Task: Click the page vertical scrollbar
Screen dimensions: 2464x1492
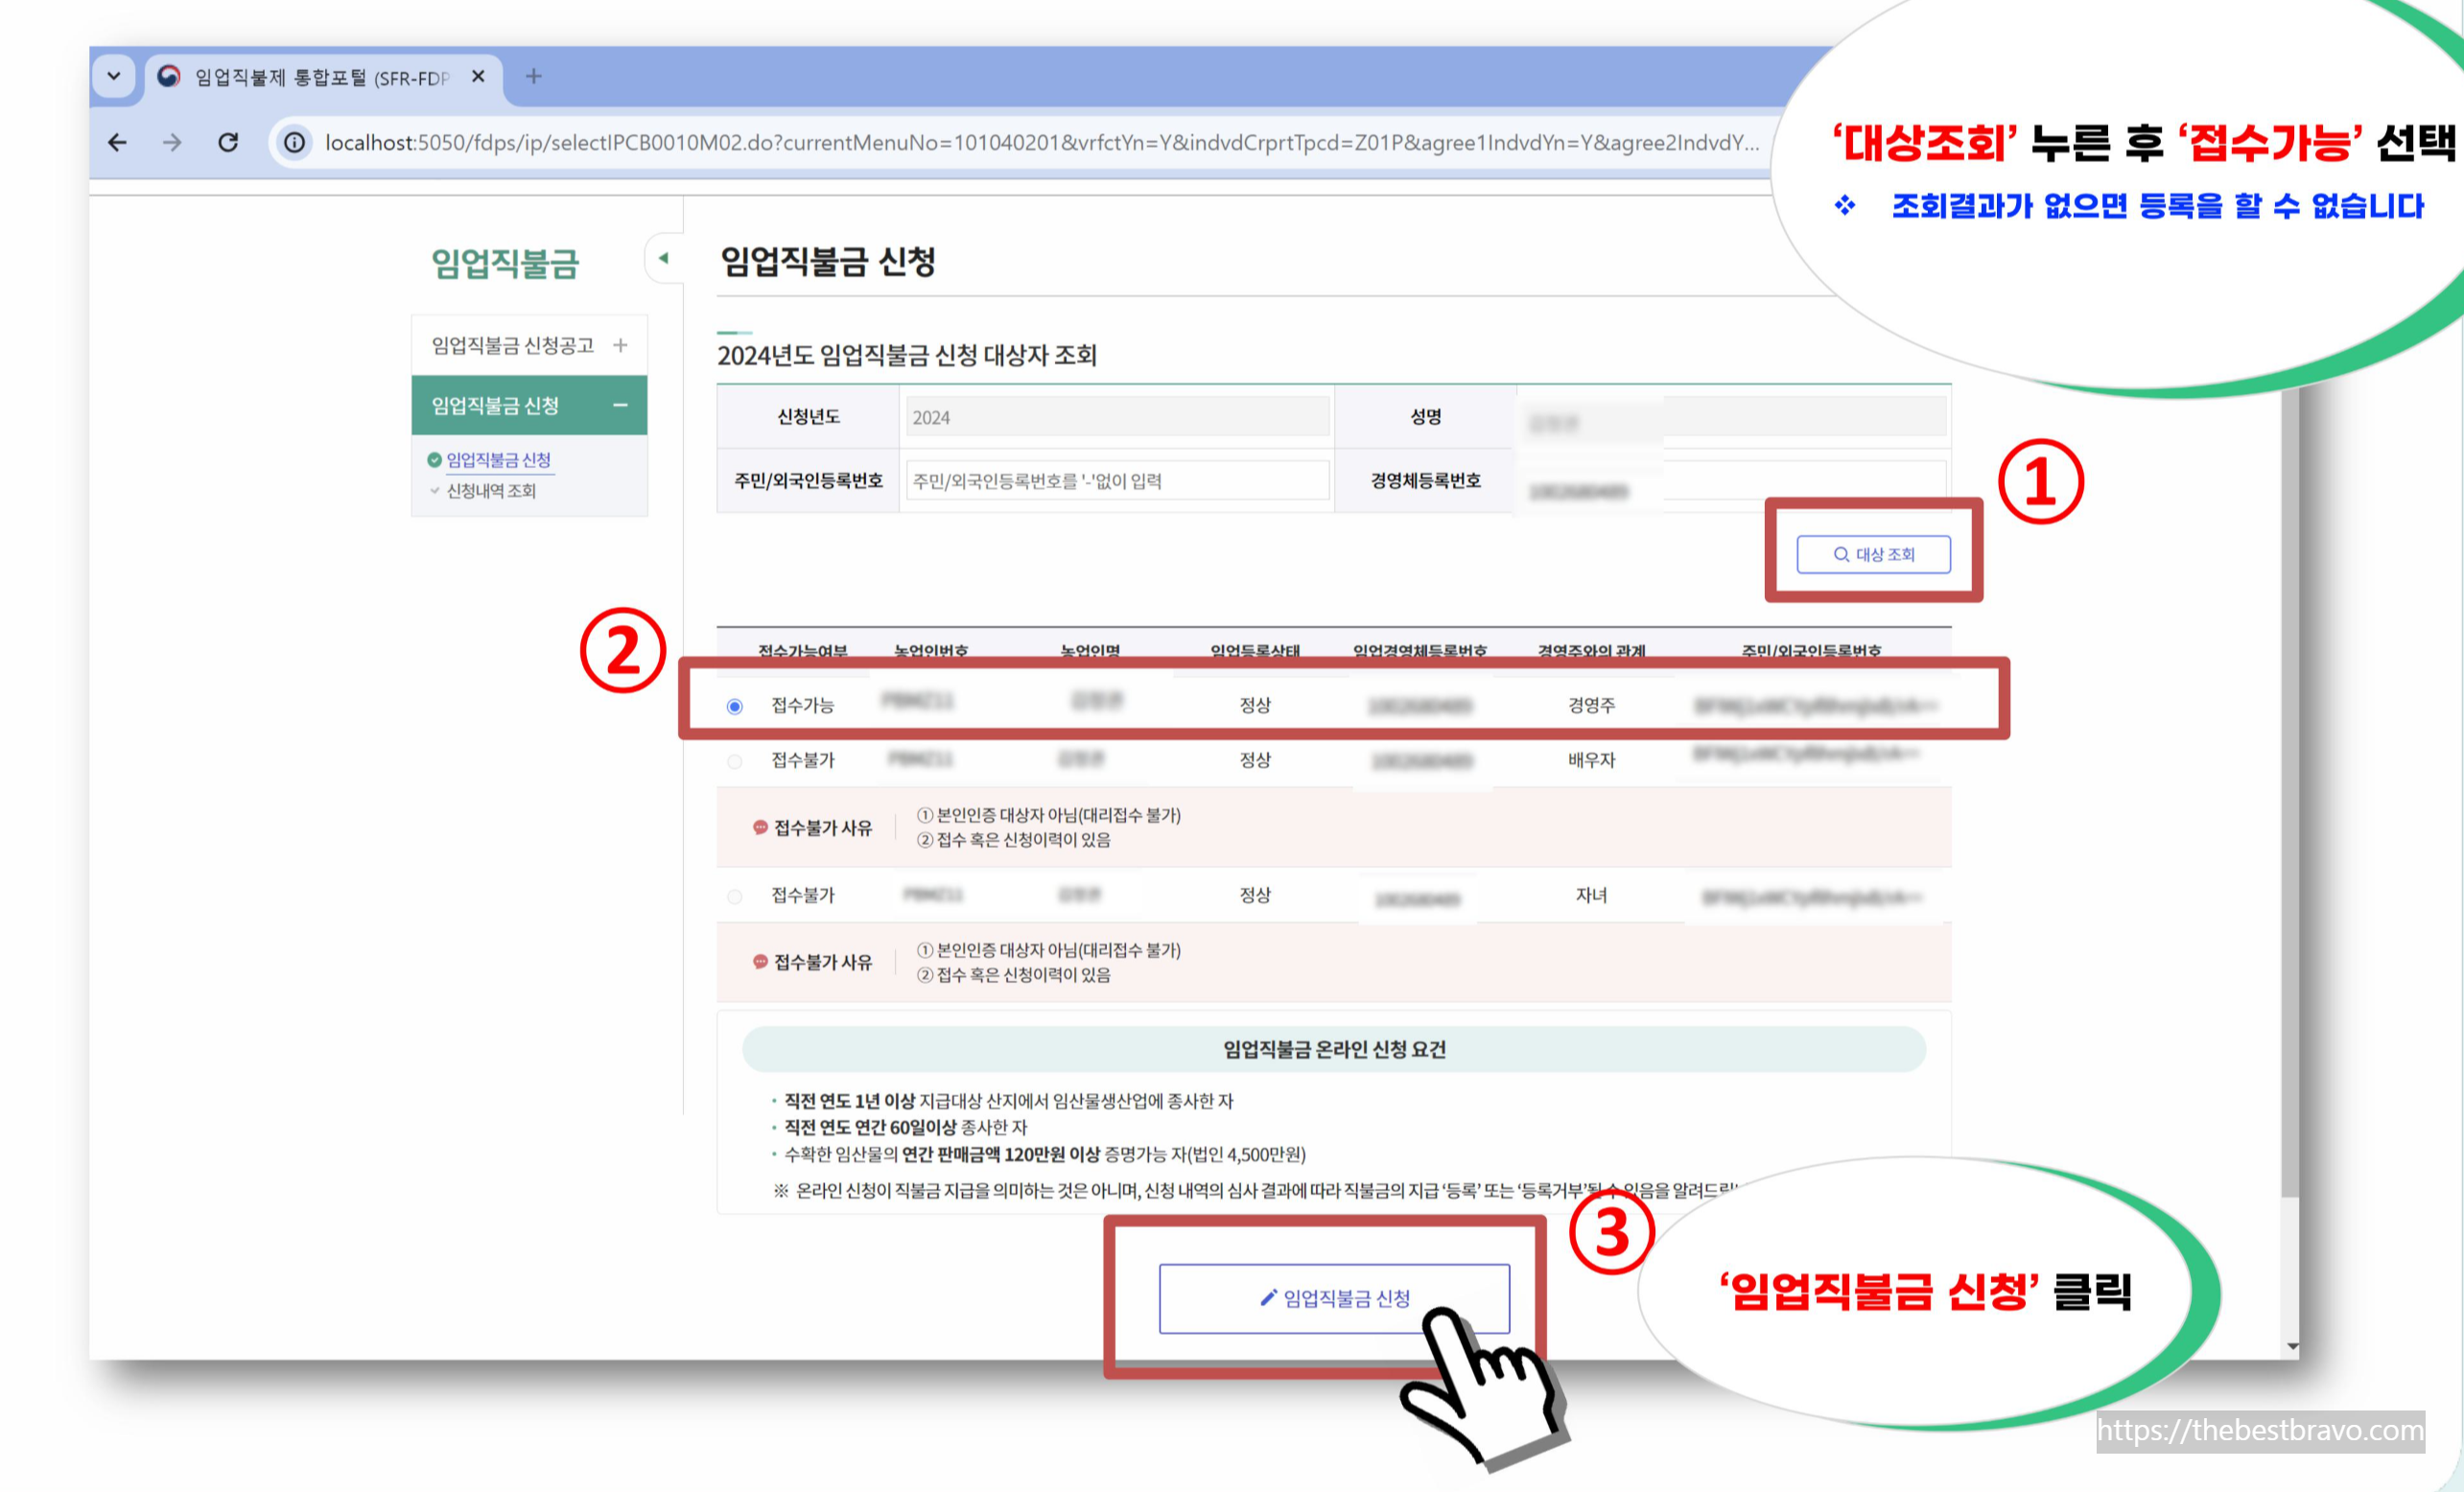Action: 2290,800
